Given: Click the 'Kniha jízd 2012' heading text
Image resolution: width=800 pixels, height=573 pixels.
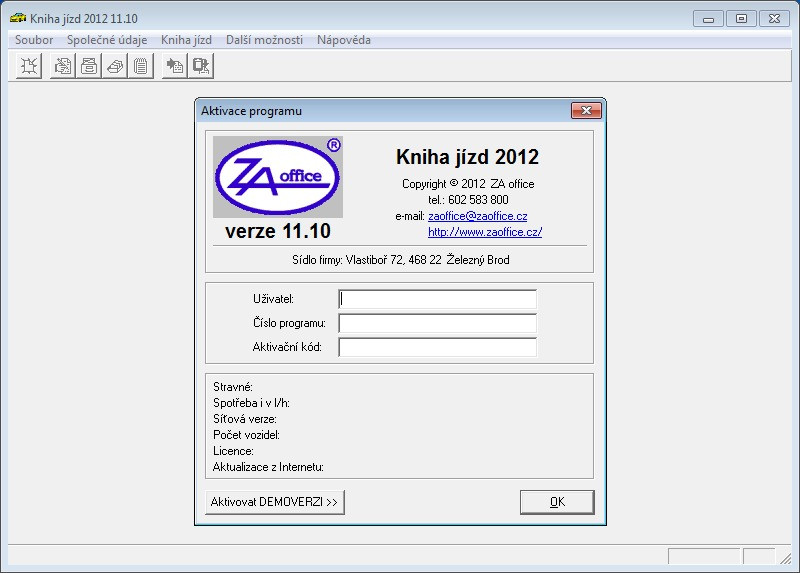Looking at the screenshot, I should coord(467,157).
